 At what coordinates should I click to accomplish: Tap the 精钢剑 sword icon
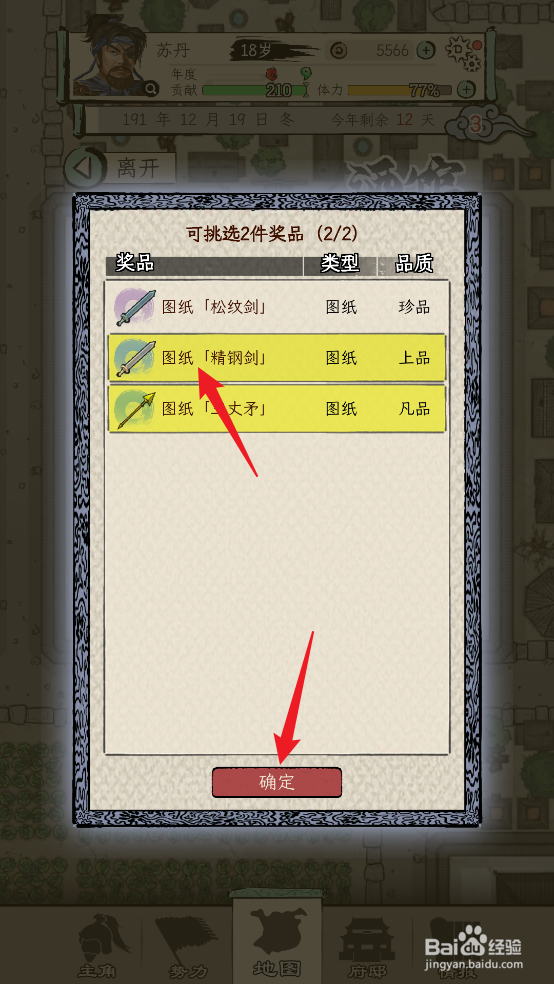click(x=135, y=358)
